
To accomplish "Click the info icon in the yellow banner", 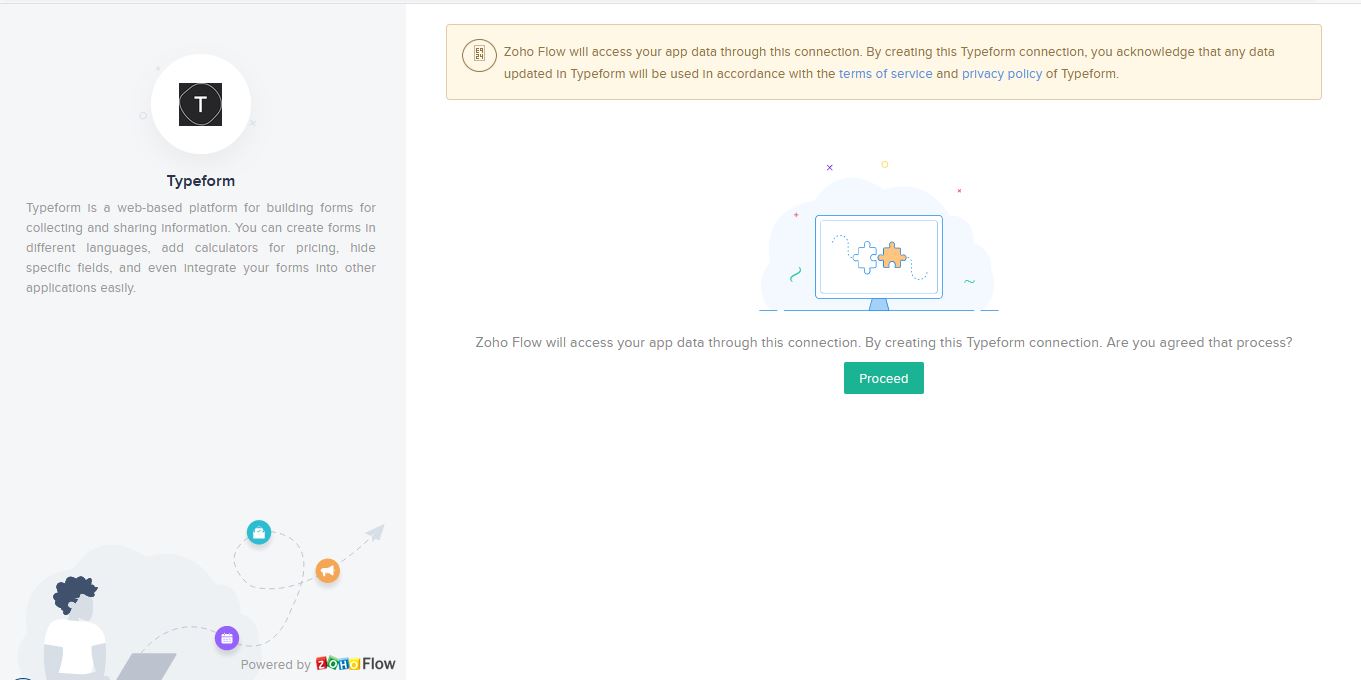I will (x=479, y=55).
